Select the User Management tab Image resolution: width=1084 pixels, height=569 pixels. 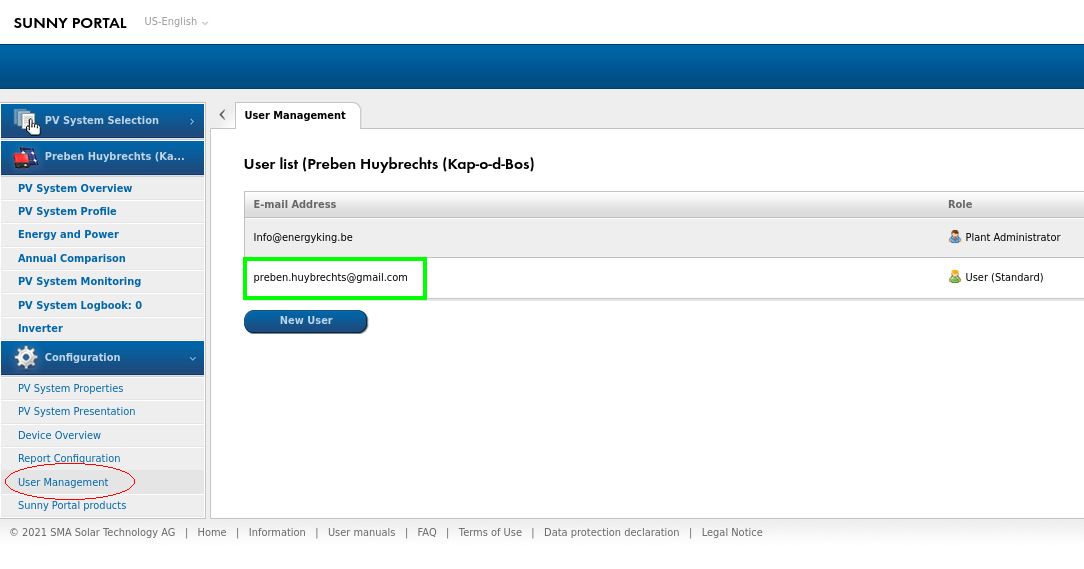coord(295,116)
